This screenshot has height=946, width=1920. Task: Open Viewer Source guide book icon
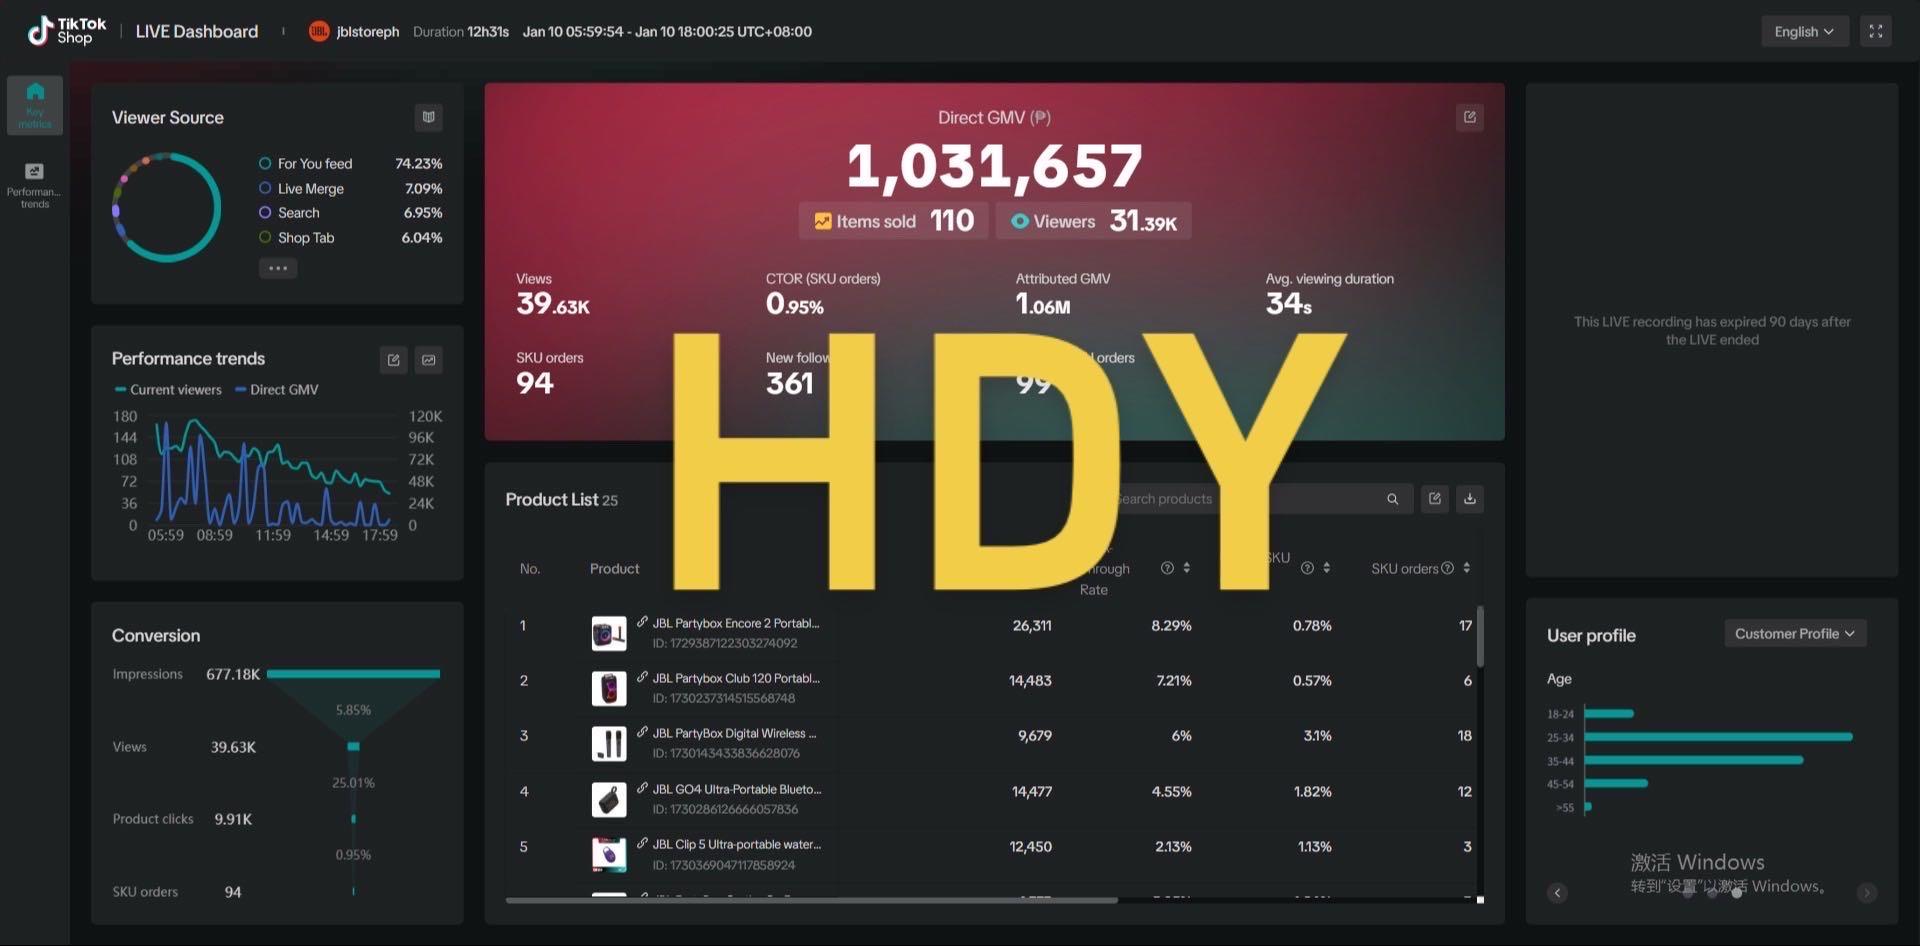coord(428,117)
